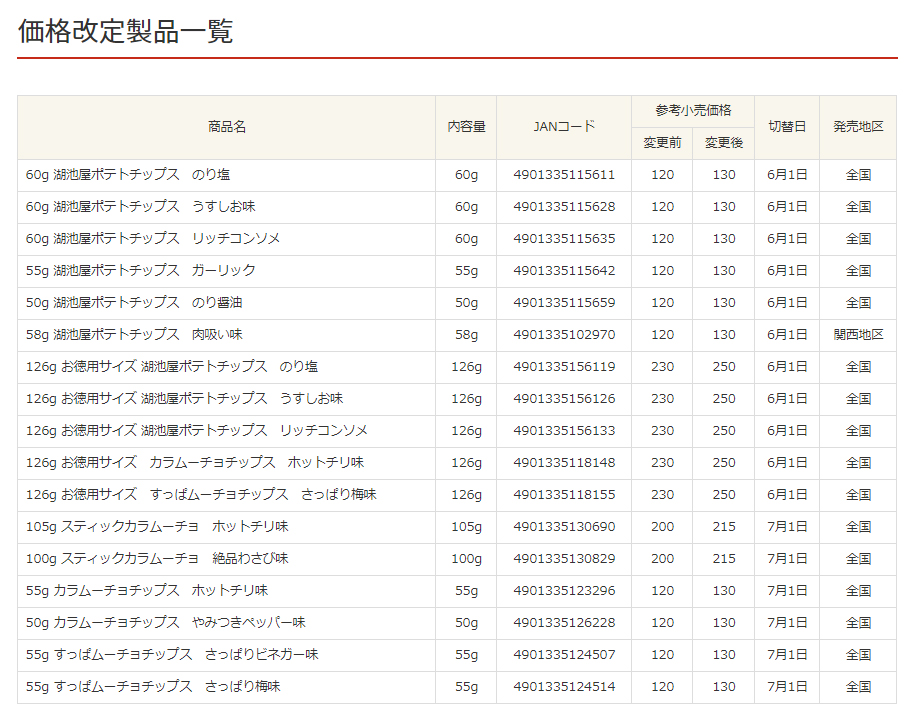Viewport: 913px width, 715px height.
Task: Click JAN code 4901335115635
Action: pos(564,239)
